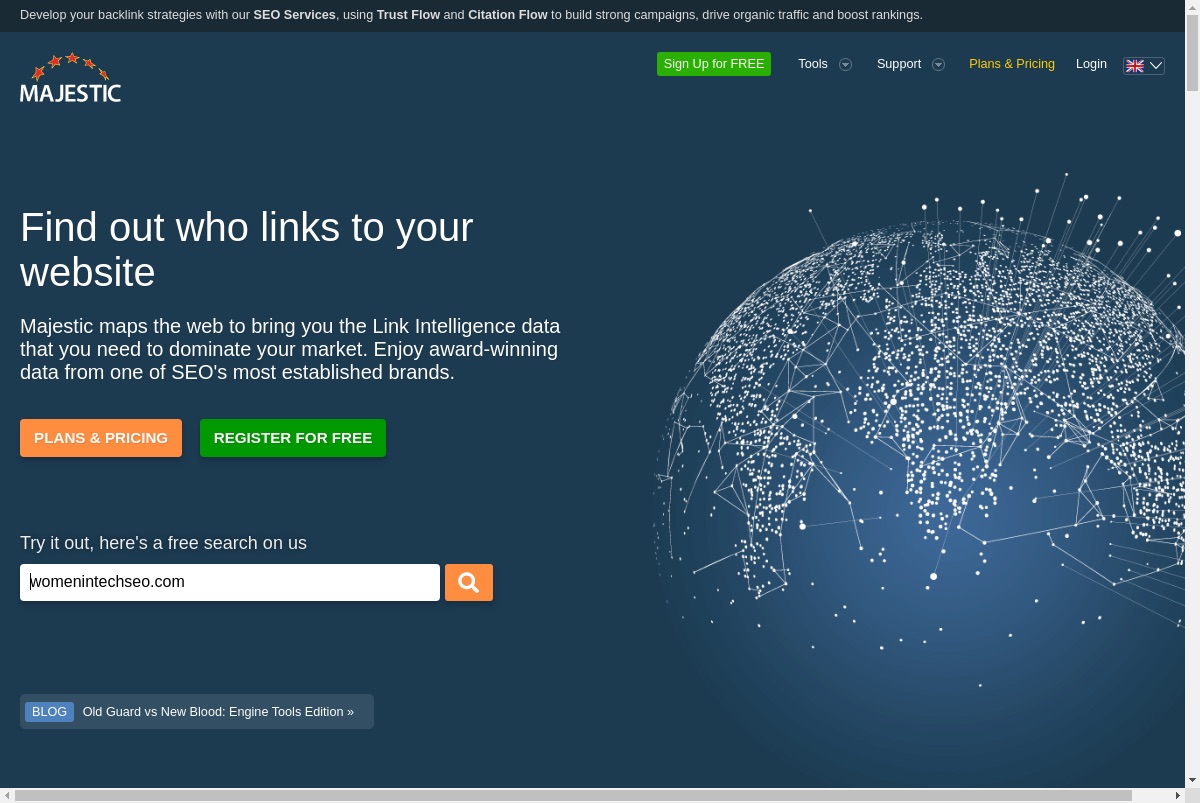Image resolution: width=1200 pixels, height=803 pixels.
Task: Focus the free search input field
Action: pyautogui.click(x=230, y=582)
